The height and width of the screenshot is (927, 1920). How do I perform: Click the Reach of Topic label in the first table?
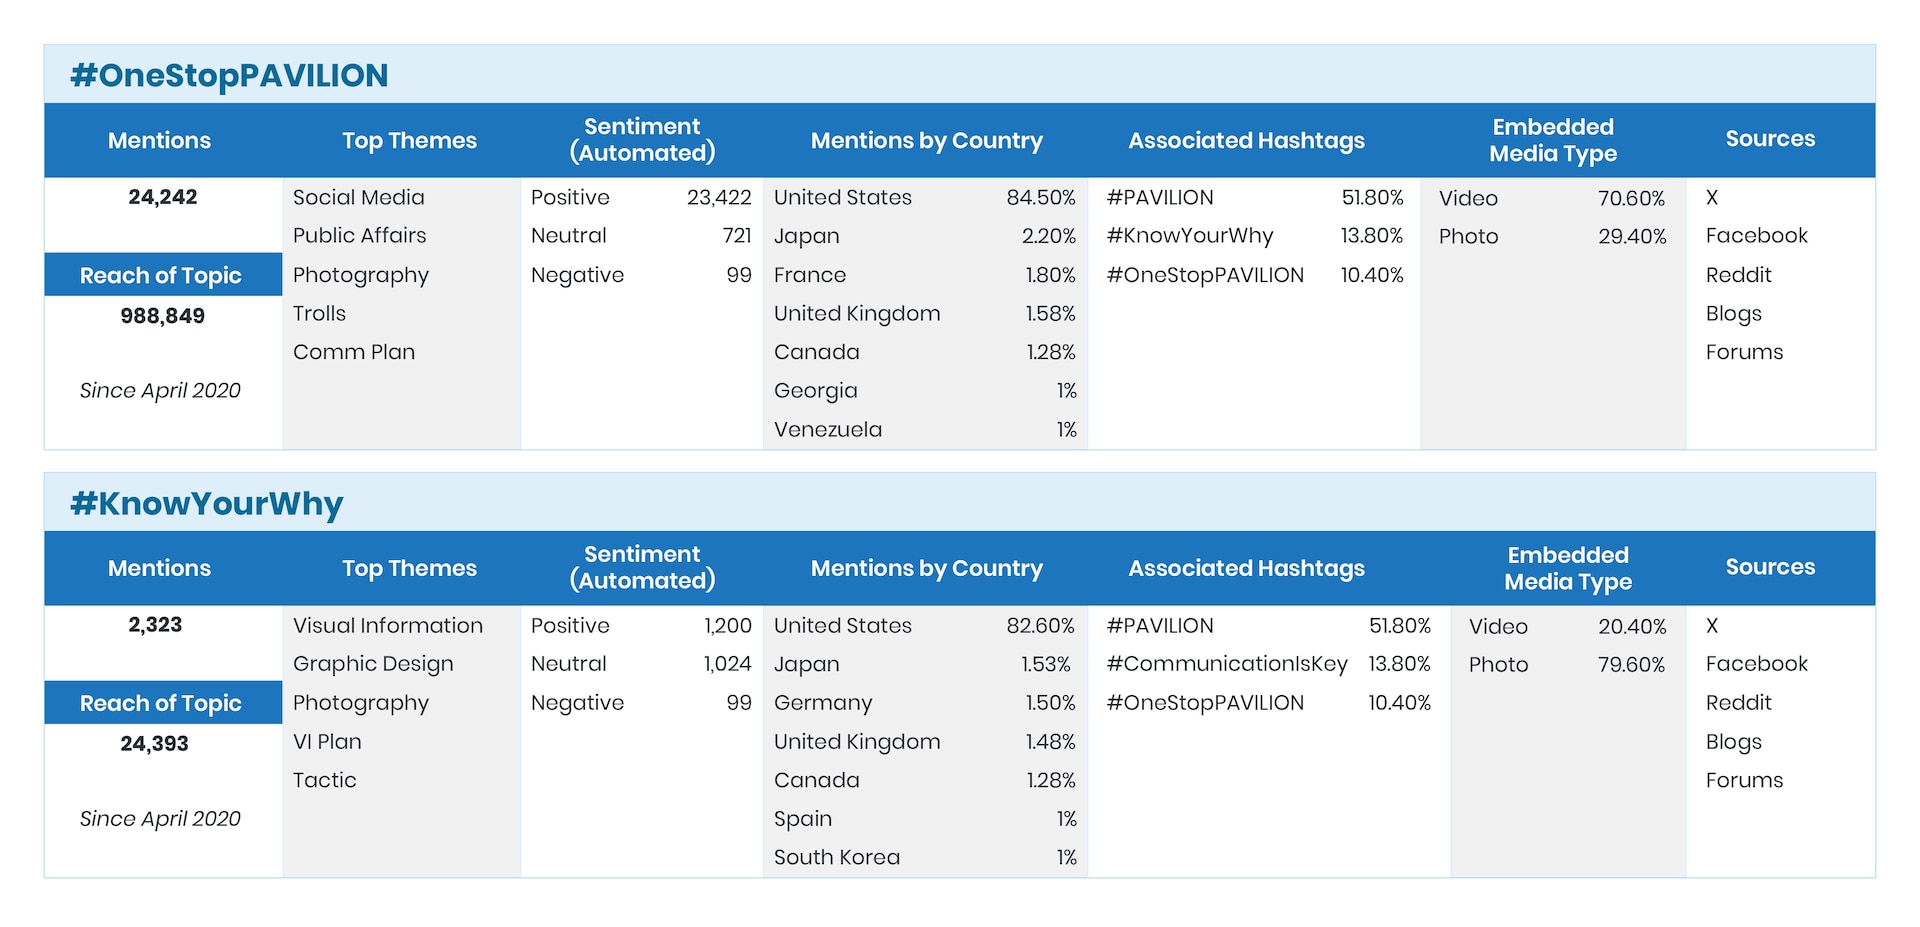coord(162,275)
